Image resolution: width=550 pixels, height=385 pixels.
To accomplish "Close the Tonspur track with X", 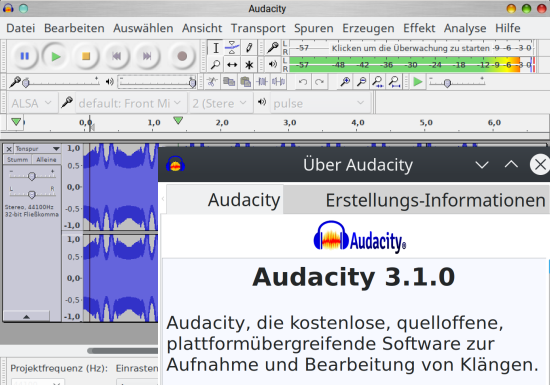I will point(9,149).
